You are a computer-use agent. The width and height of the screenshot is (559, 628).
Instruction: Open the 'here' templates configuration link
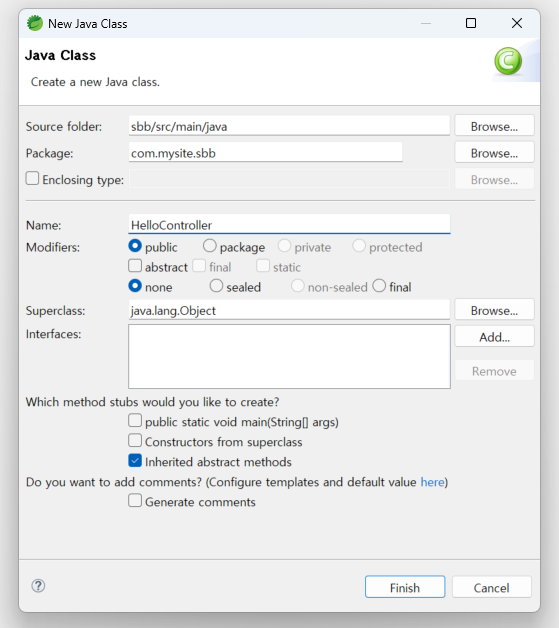[432, 482]
